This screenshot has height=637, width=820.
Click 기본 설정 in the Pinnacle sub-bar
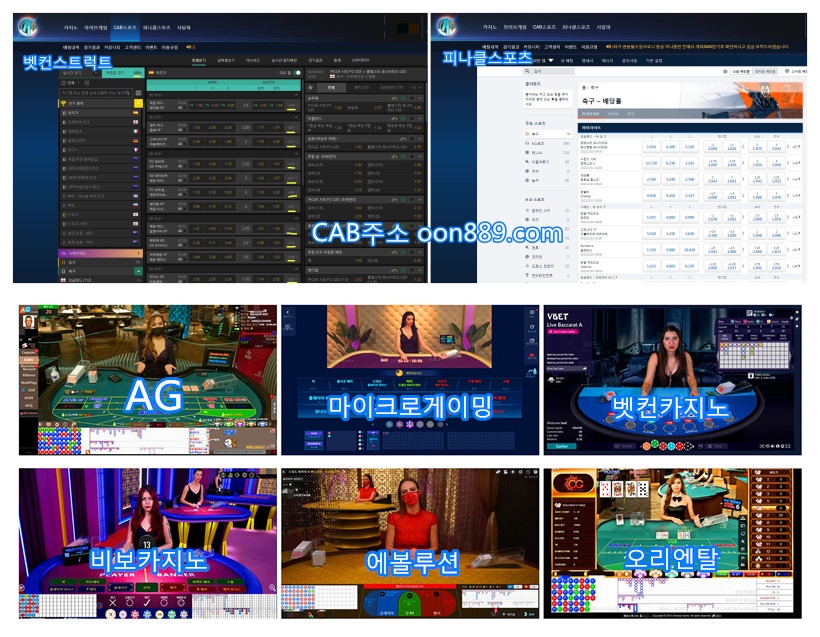654,61
